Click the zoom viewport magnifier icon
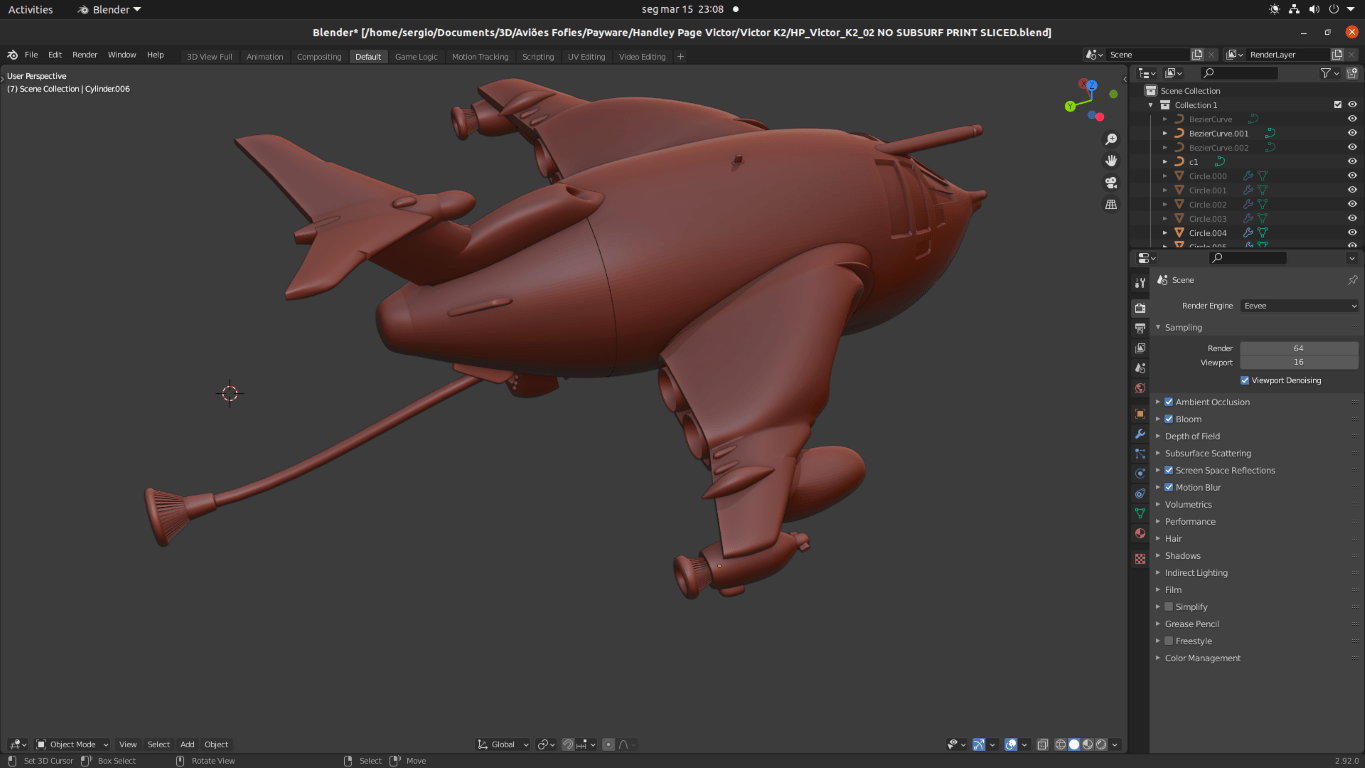Screen dimensions: 1365x768 pos(1110,139)
